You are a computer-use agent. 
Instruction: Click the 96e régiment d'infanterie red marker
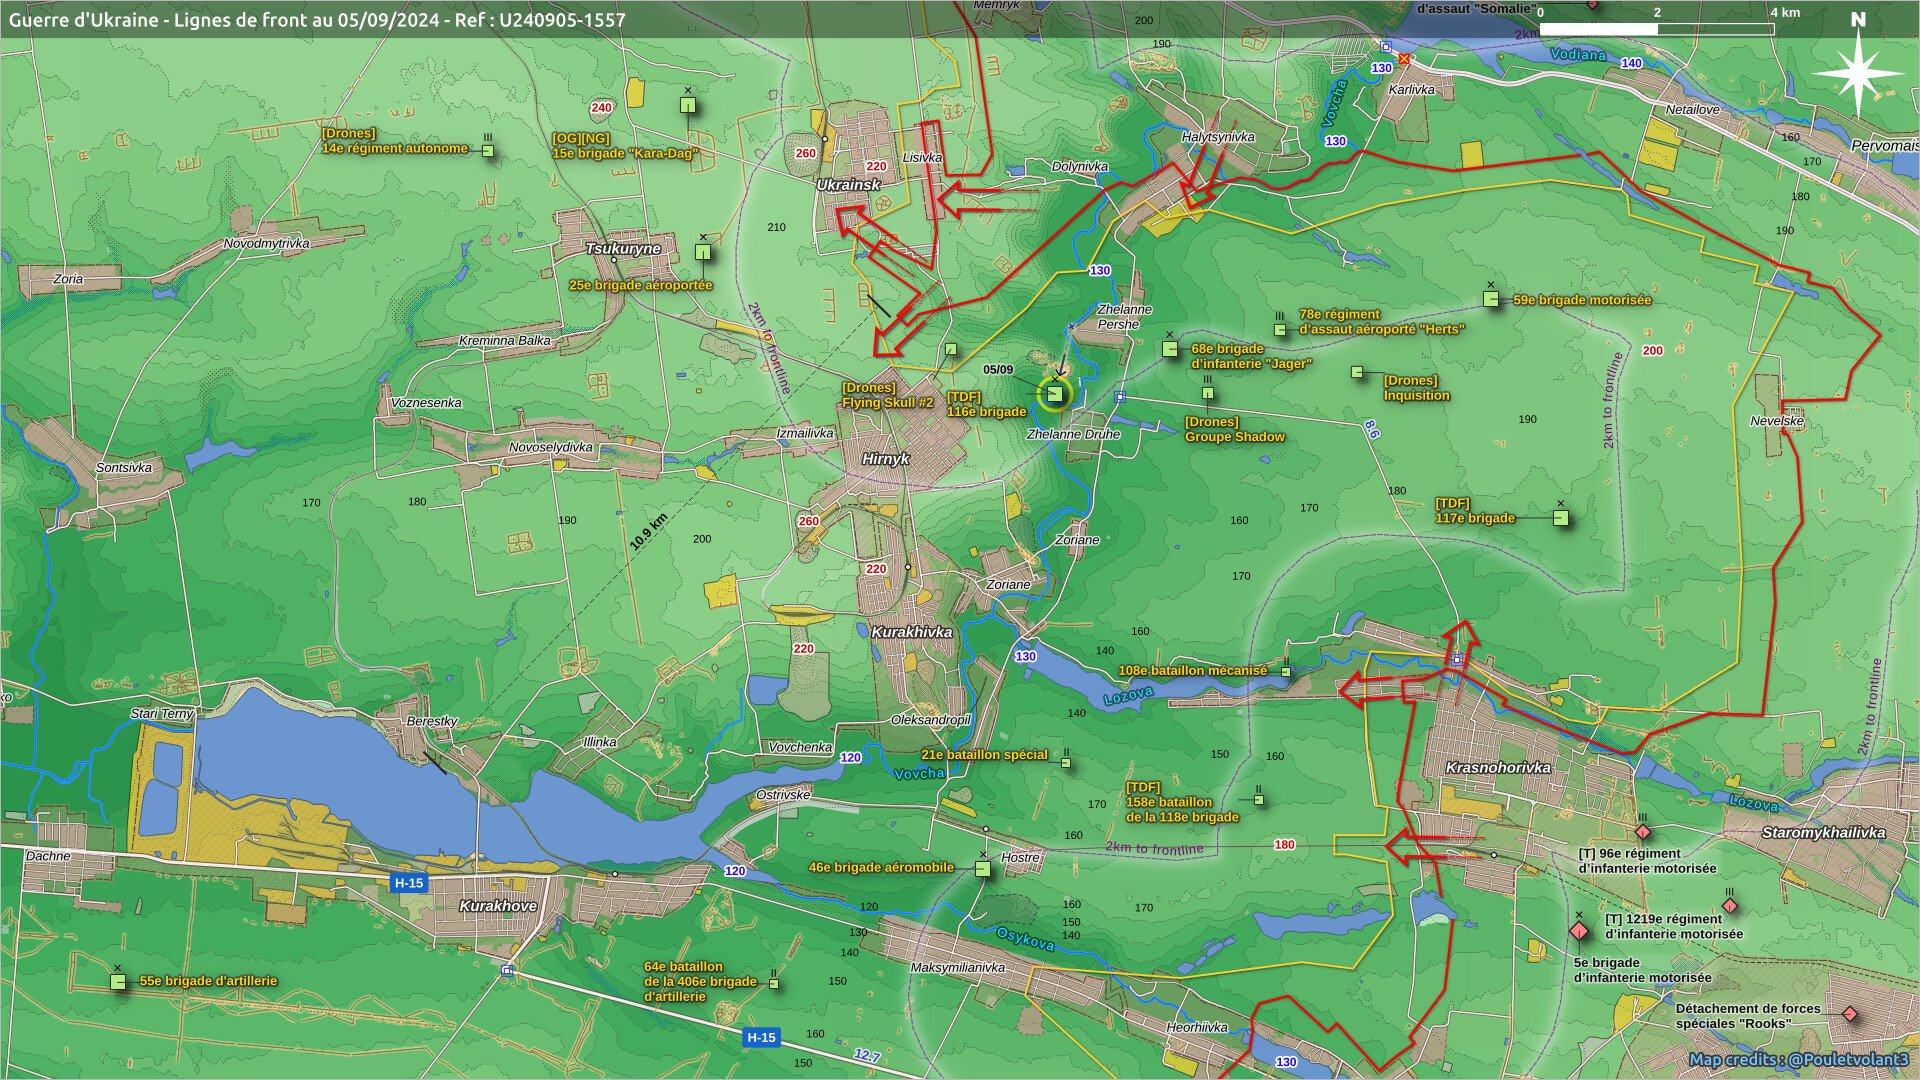[1642, 832]
